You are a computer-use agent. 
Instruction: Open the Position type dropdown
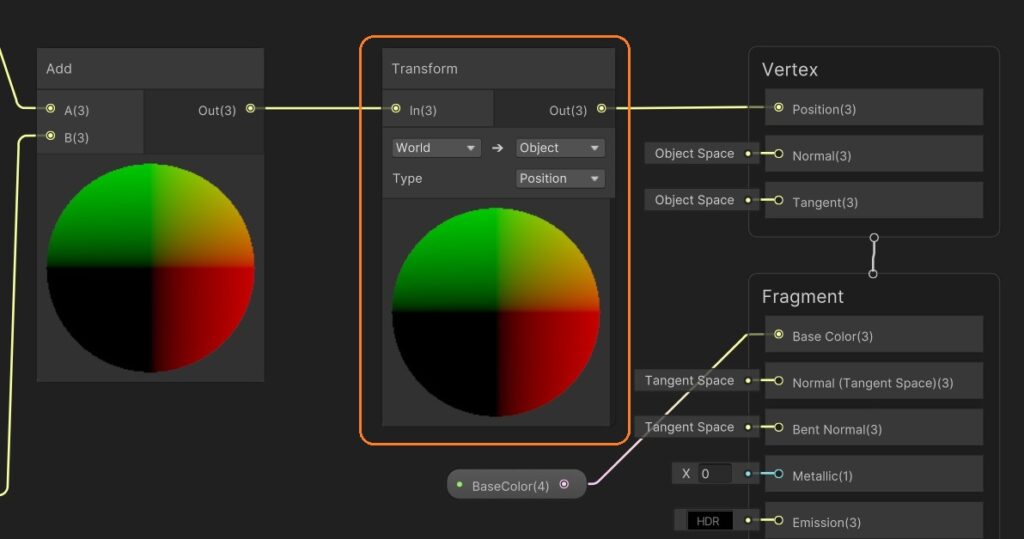560,179
